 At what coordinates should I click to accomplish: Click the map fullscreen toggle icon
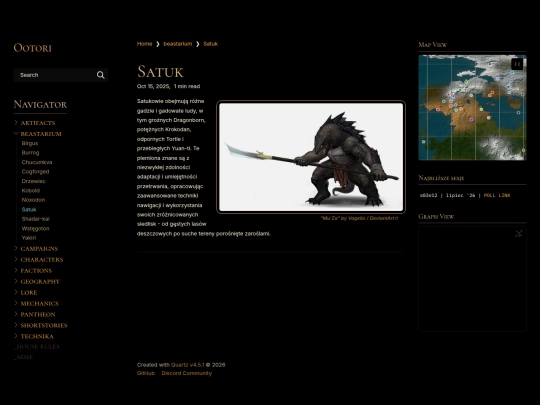click(x=517, y=64)
